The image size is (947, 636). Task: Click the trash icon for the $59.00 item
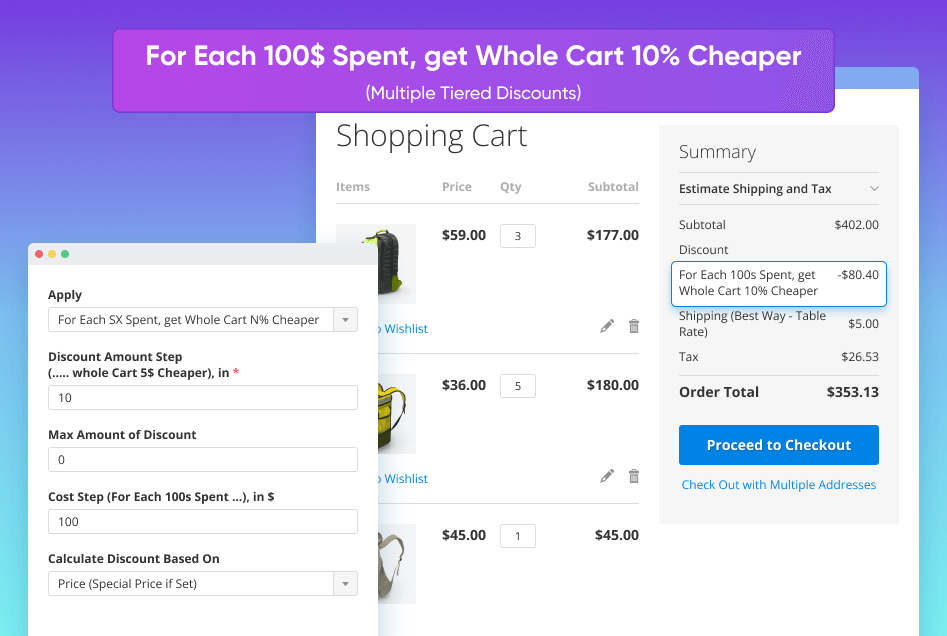(x=633, y=326)
